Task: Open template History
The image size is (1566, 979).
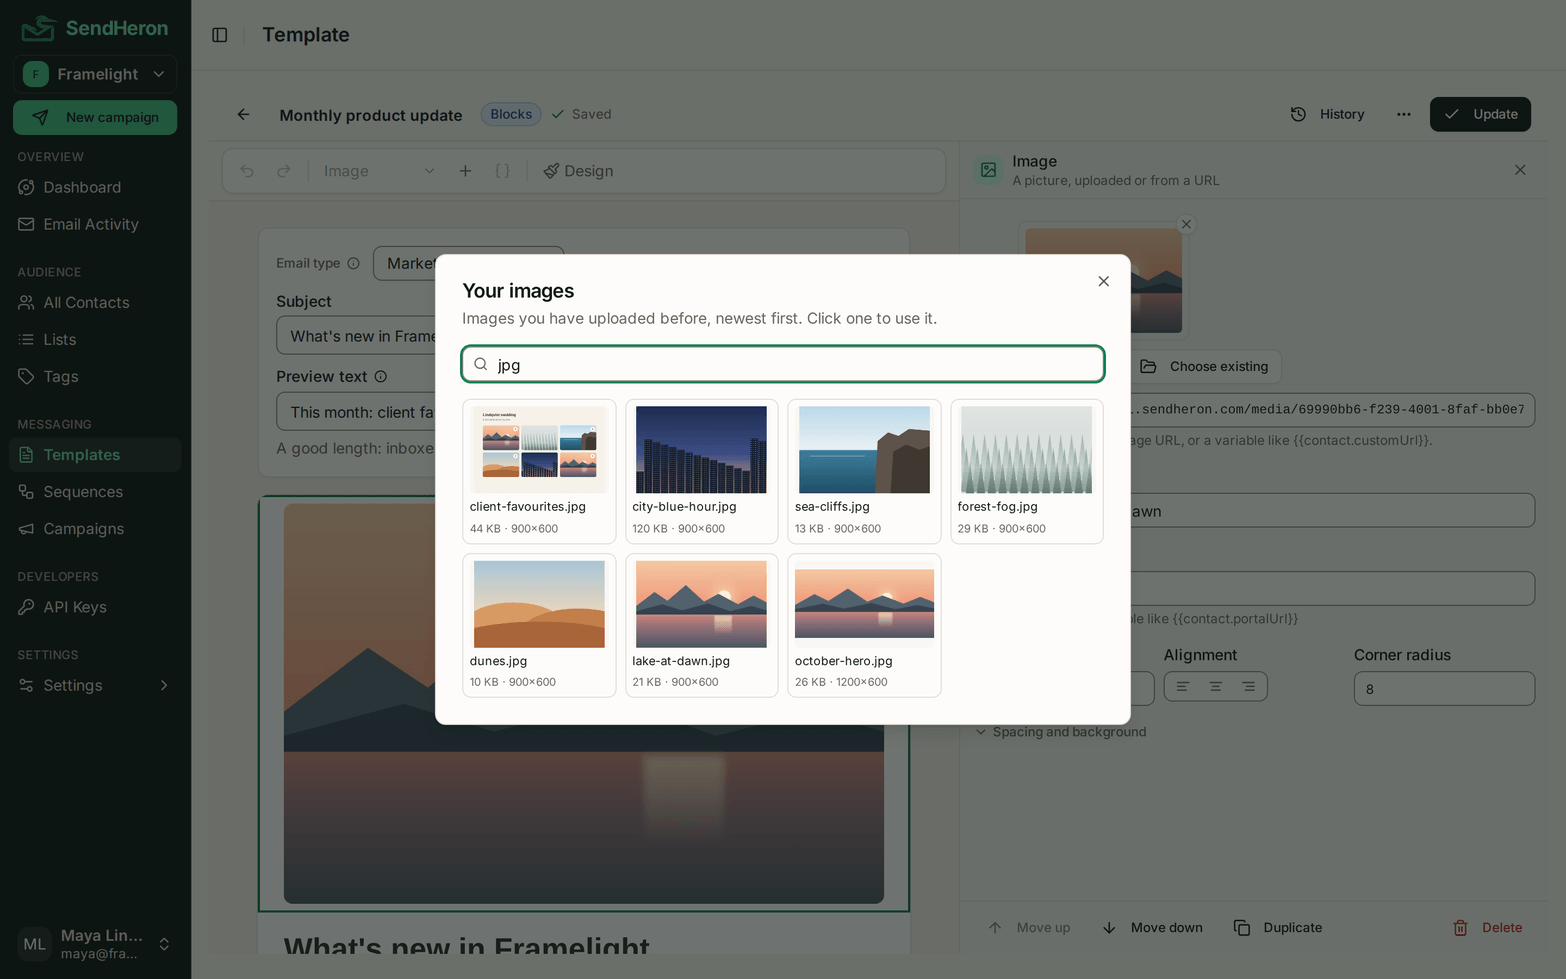Action: coord(1327,114)
